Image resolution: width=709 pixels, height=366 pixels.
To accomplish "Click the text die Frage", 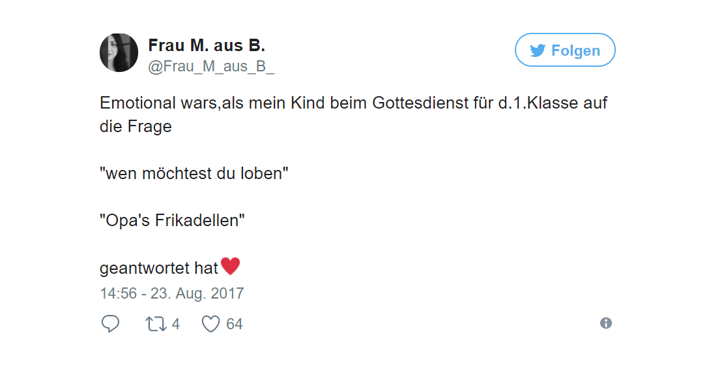I will tap(136, 127).
